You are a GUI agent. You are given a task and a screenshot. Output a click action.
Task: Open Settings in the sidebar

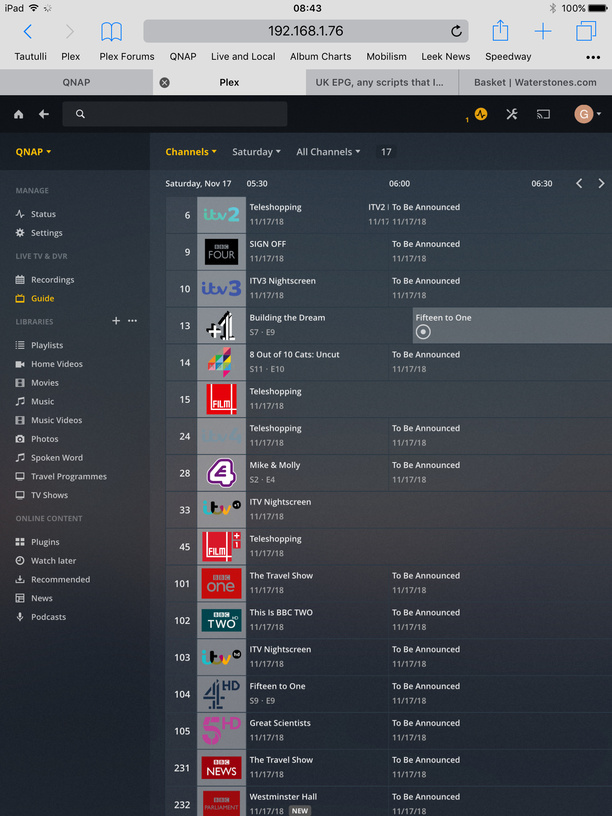39,233
